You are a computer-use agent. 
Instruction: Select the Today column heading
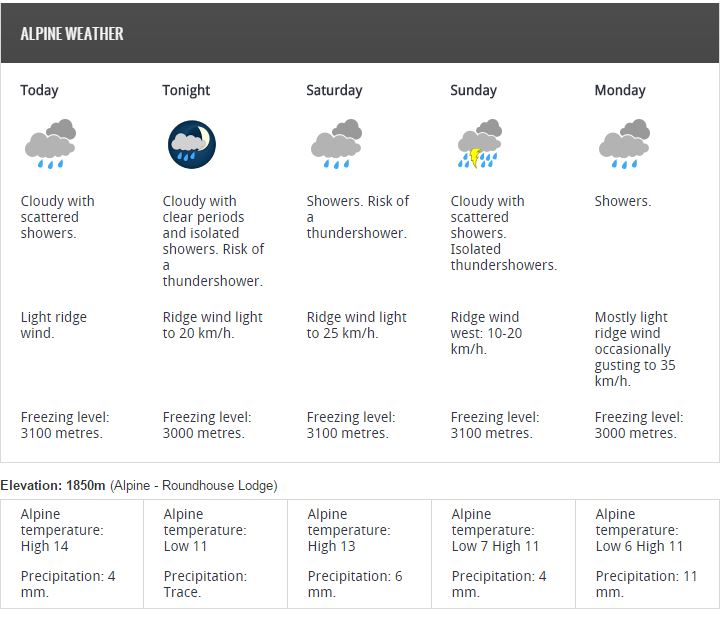[x=39, y=90]
